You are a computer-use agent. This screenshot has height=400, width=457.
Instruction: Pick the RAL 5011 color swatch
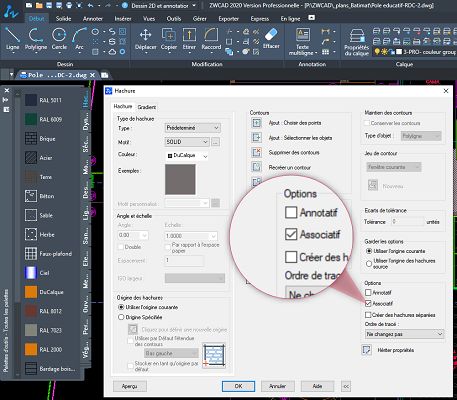point(31,100)
